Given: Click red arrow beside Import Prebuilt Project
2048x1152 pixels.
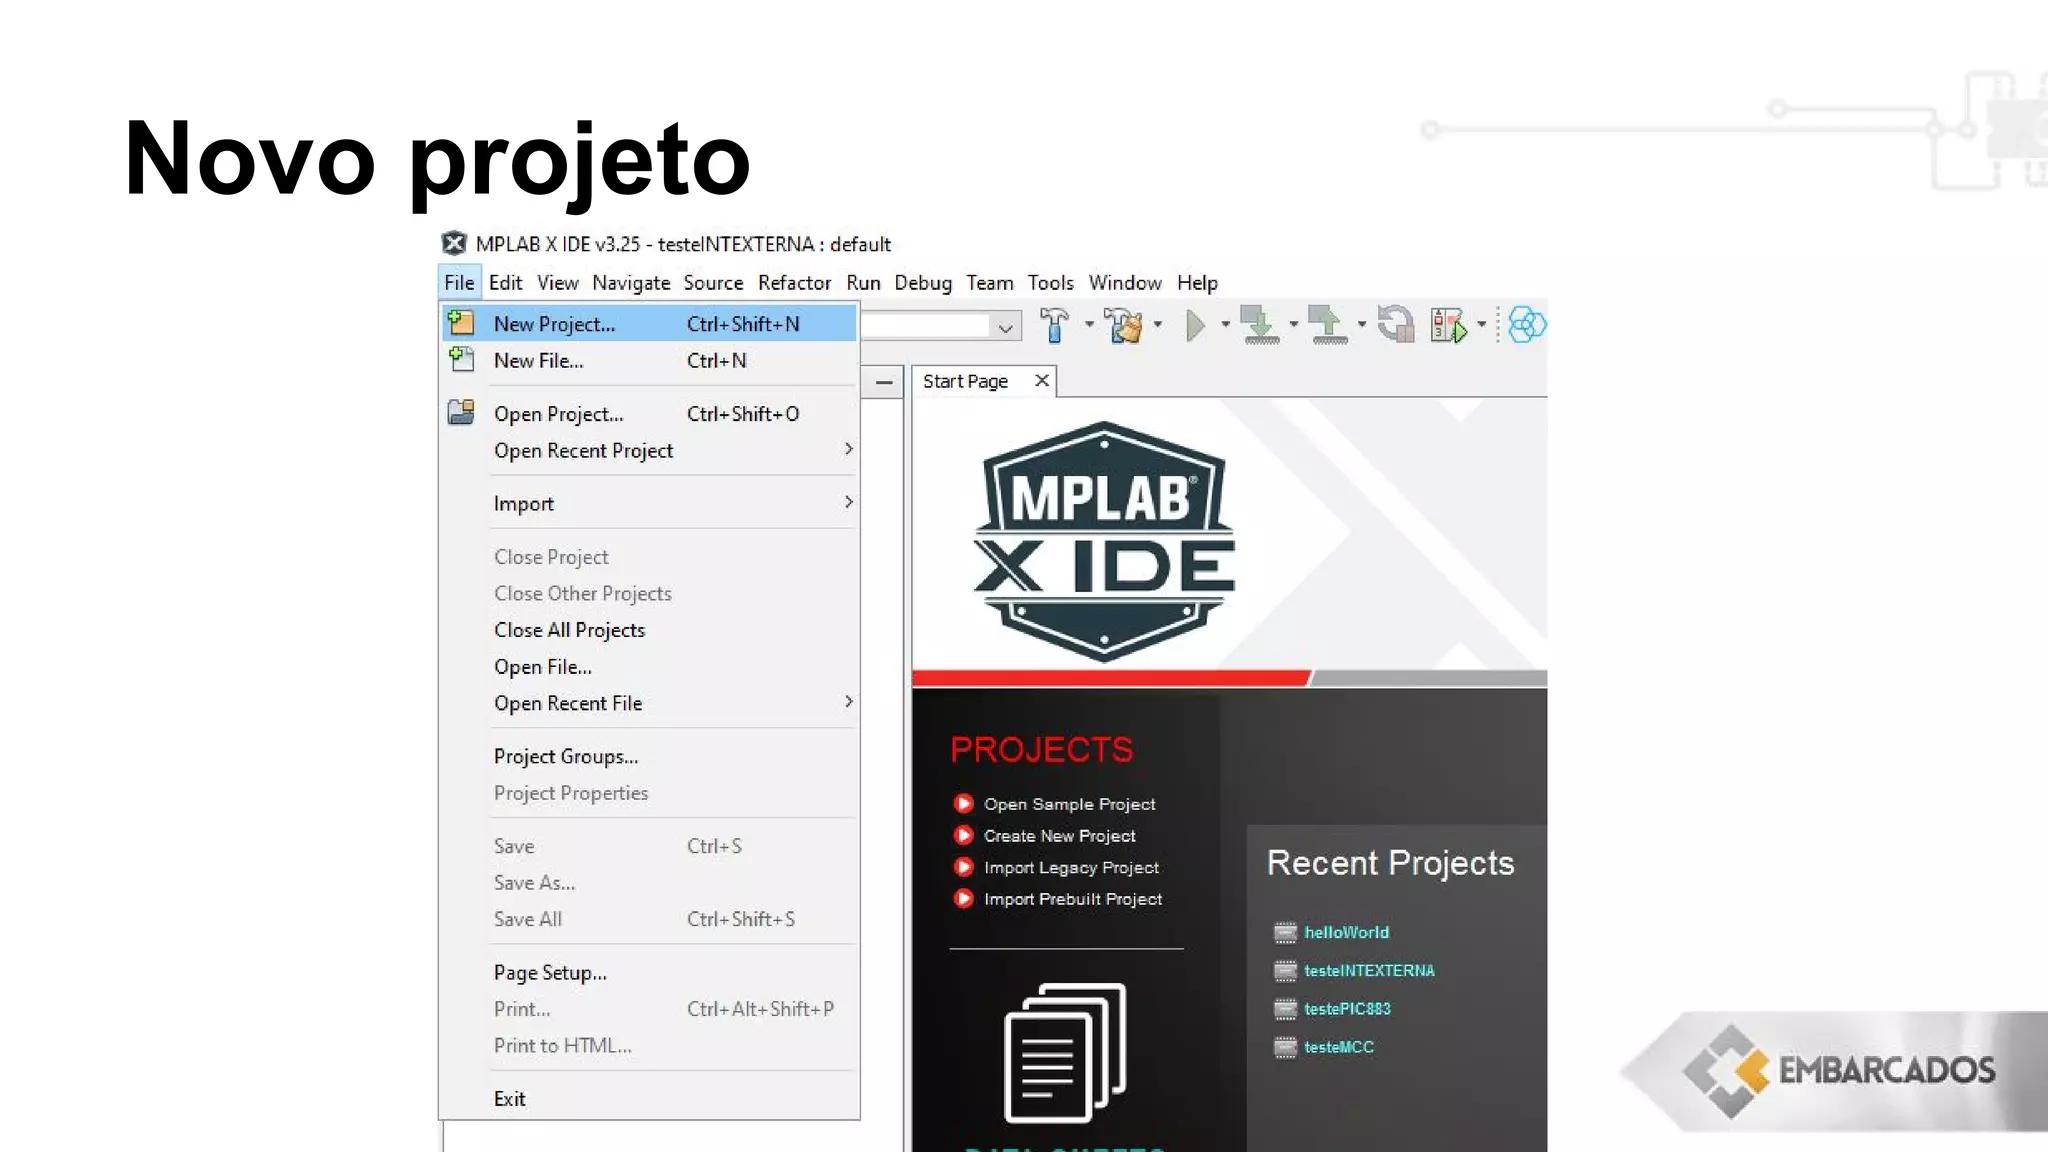Looking at the screenshot, I should 963,898.
